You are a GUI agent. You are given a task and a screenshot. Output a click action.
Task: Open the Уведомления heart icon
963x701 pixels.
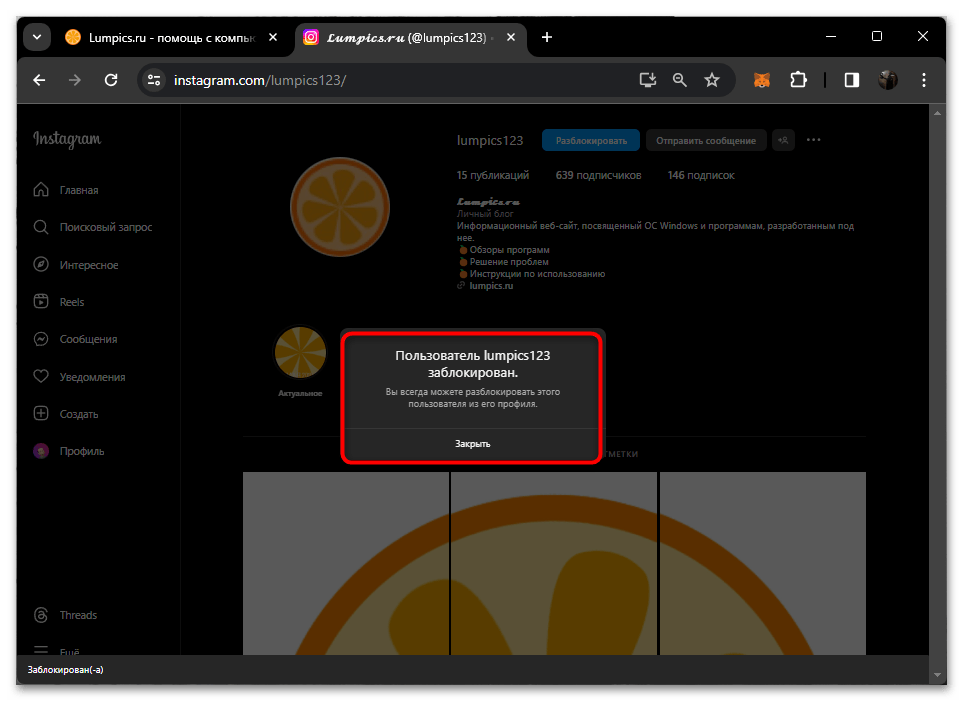pos(41,376)
